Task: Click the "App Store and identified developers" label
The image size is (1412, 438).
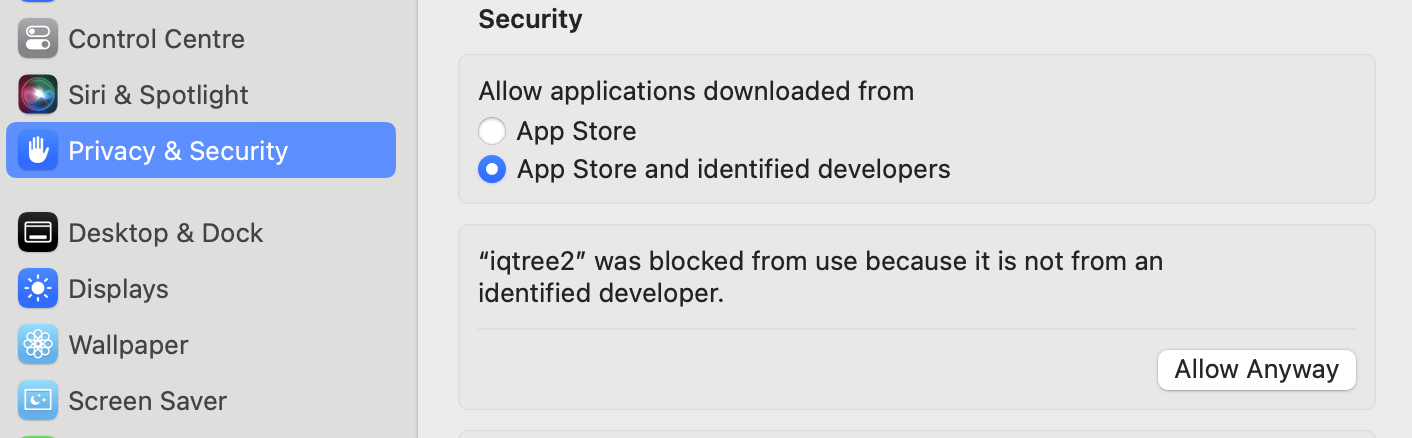Action: pos(733,169)
